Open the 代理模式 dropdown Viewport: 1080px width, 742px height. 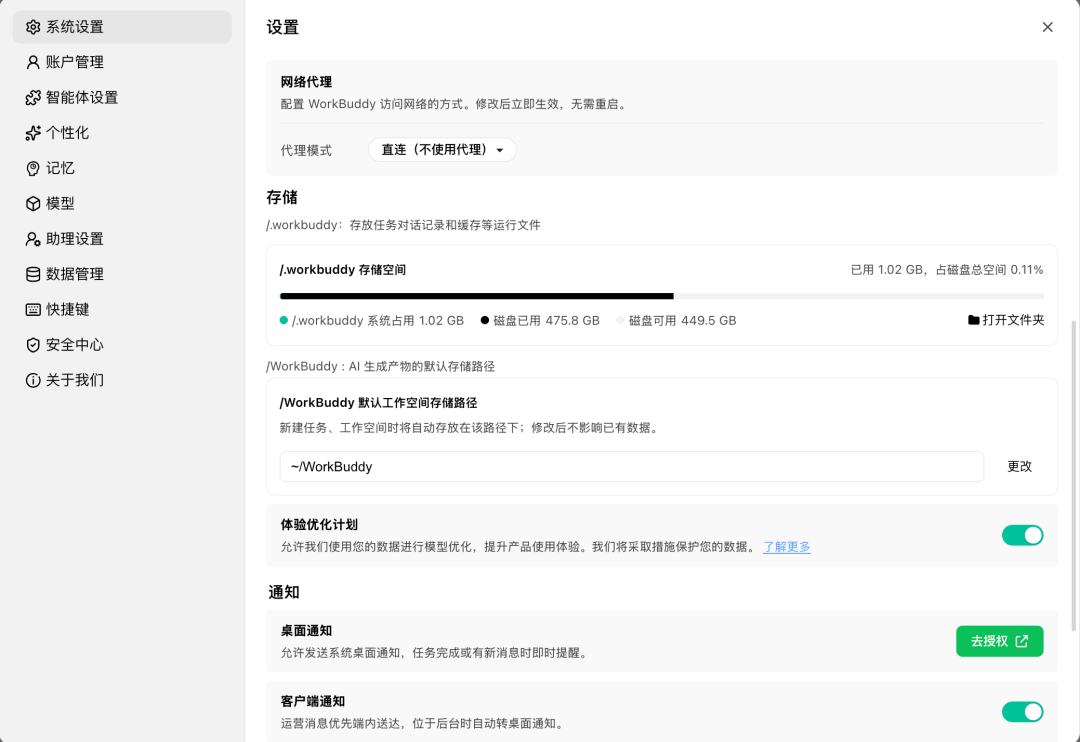[442, 150]
